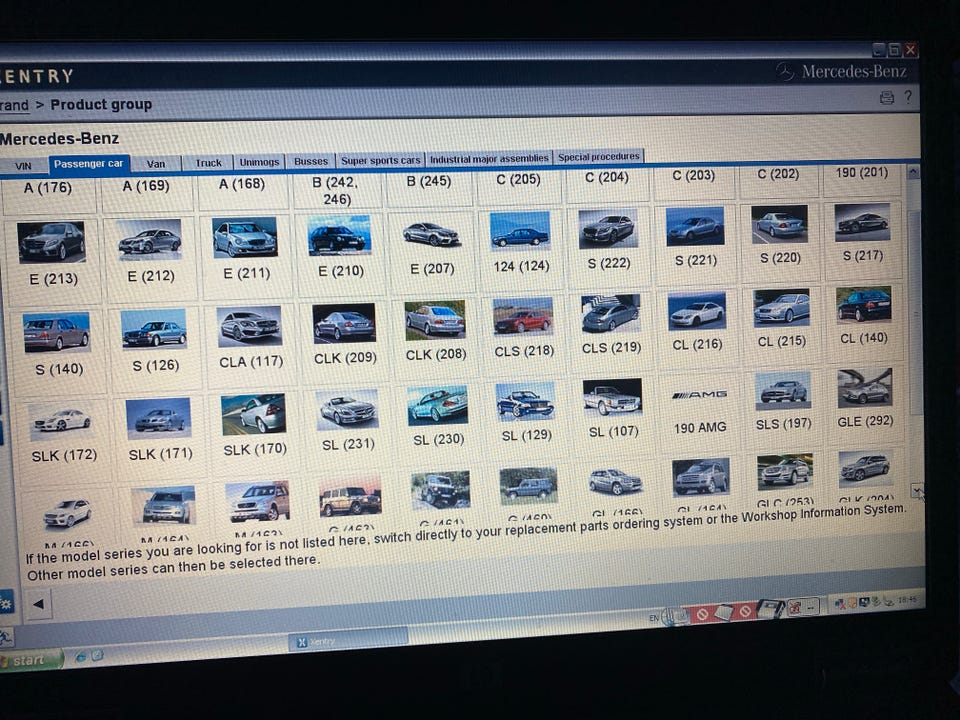Switch to the Unimogs tab
This screenshot has width=960, height=720.
(x=259, y=162)
